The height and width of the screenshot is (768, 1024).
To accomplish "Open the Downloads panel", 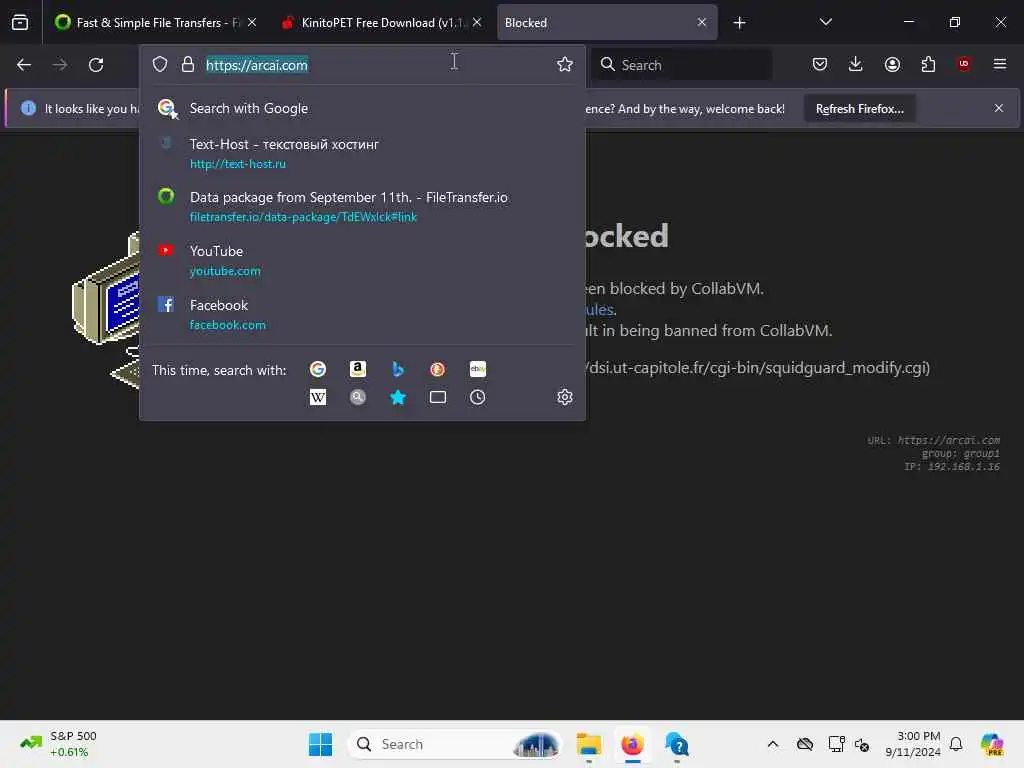I will 856,64.
